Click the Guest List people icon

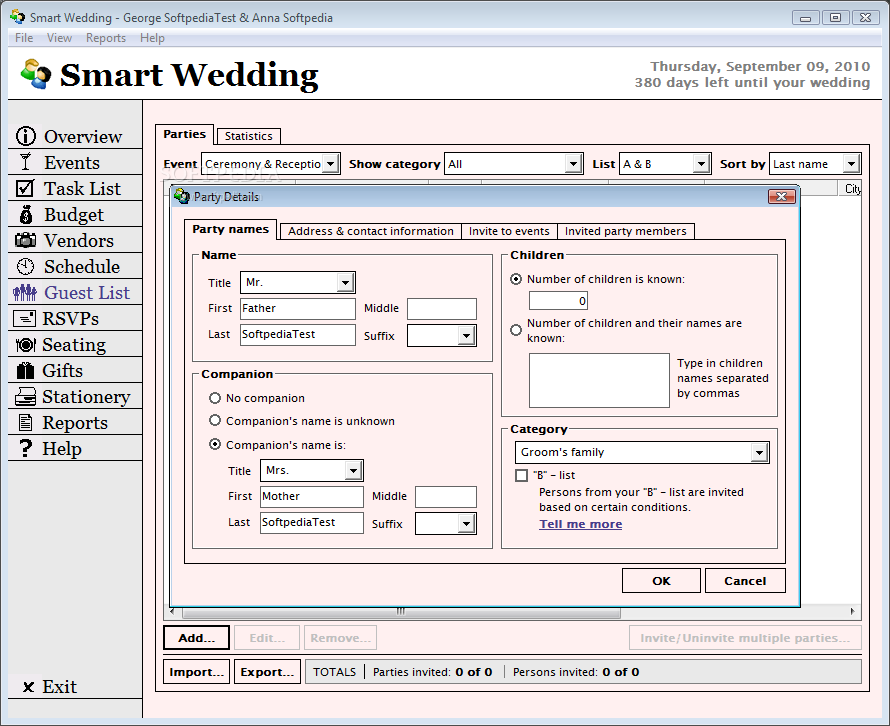click(25, 292)
